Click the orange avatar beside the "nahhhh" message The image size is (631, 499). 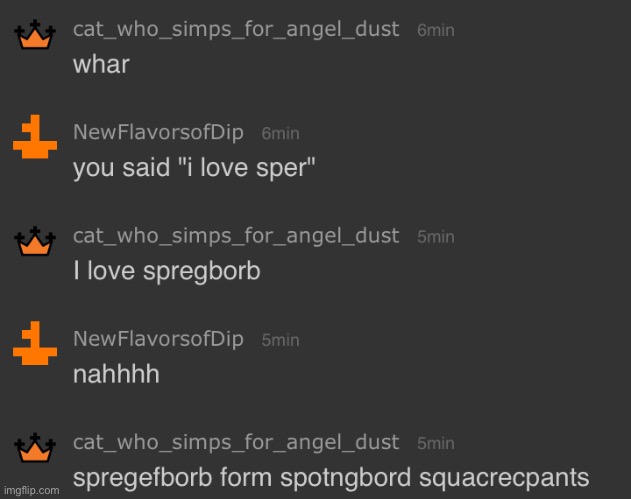click(x=35, y=343)
